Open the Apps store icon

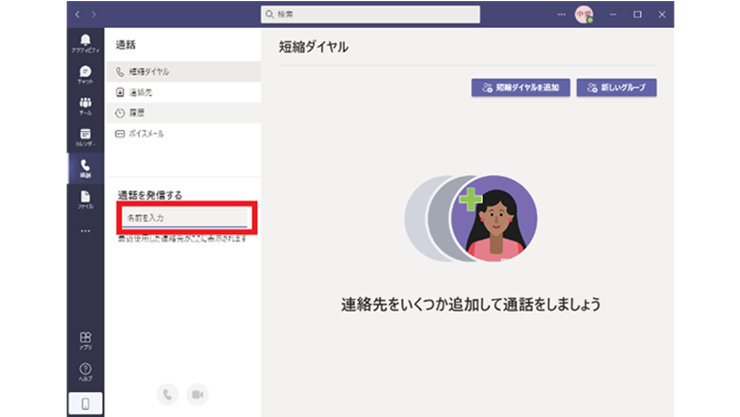tap(85, 341)
